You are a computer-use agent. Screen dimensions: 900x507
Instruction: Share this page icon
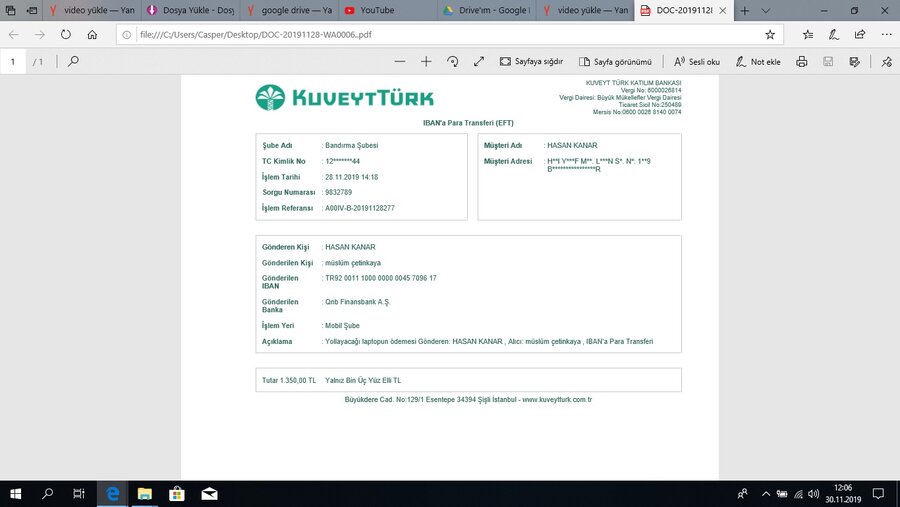(x=860, y=34)
